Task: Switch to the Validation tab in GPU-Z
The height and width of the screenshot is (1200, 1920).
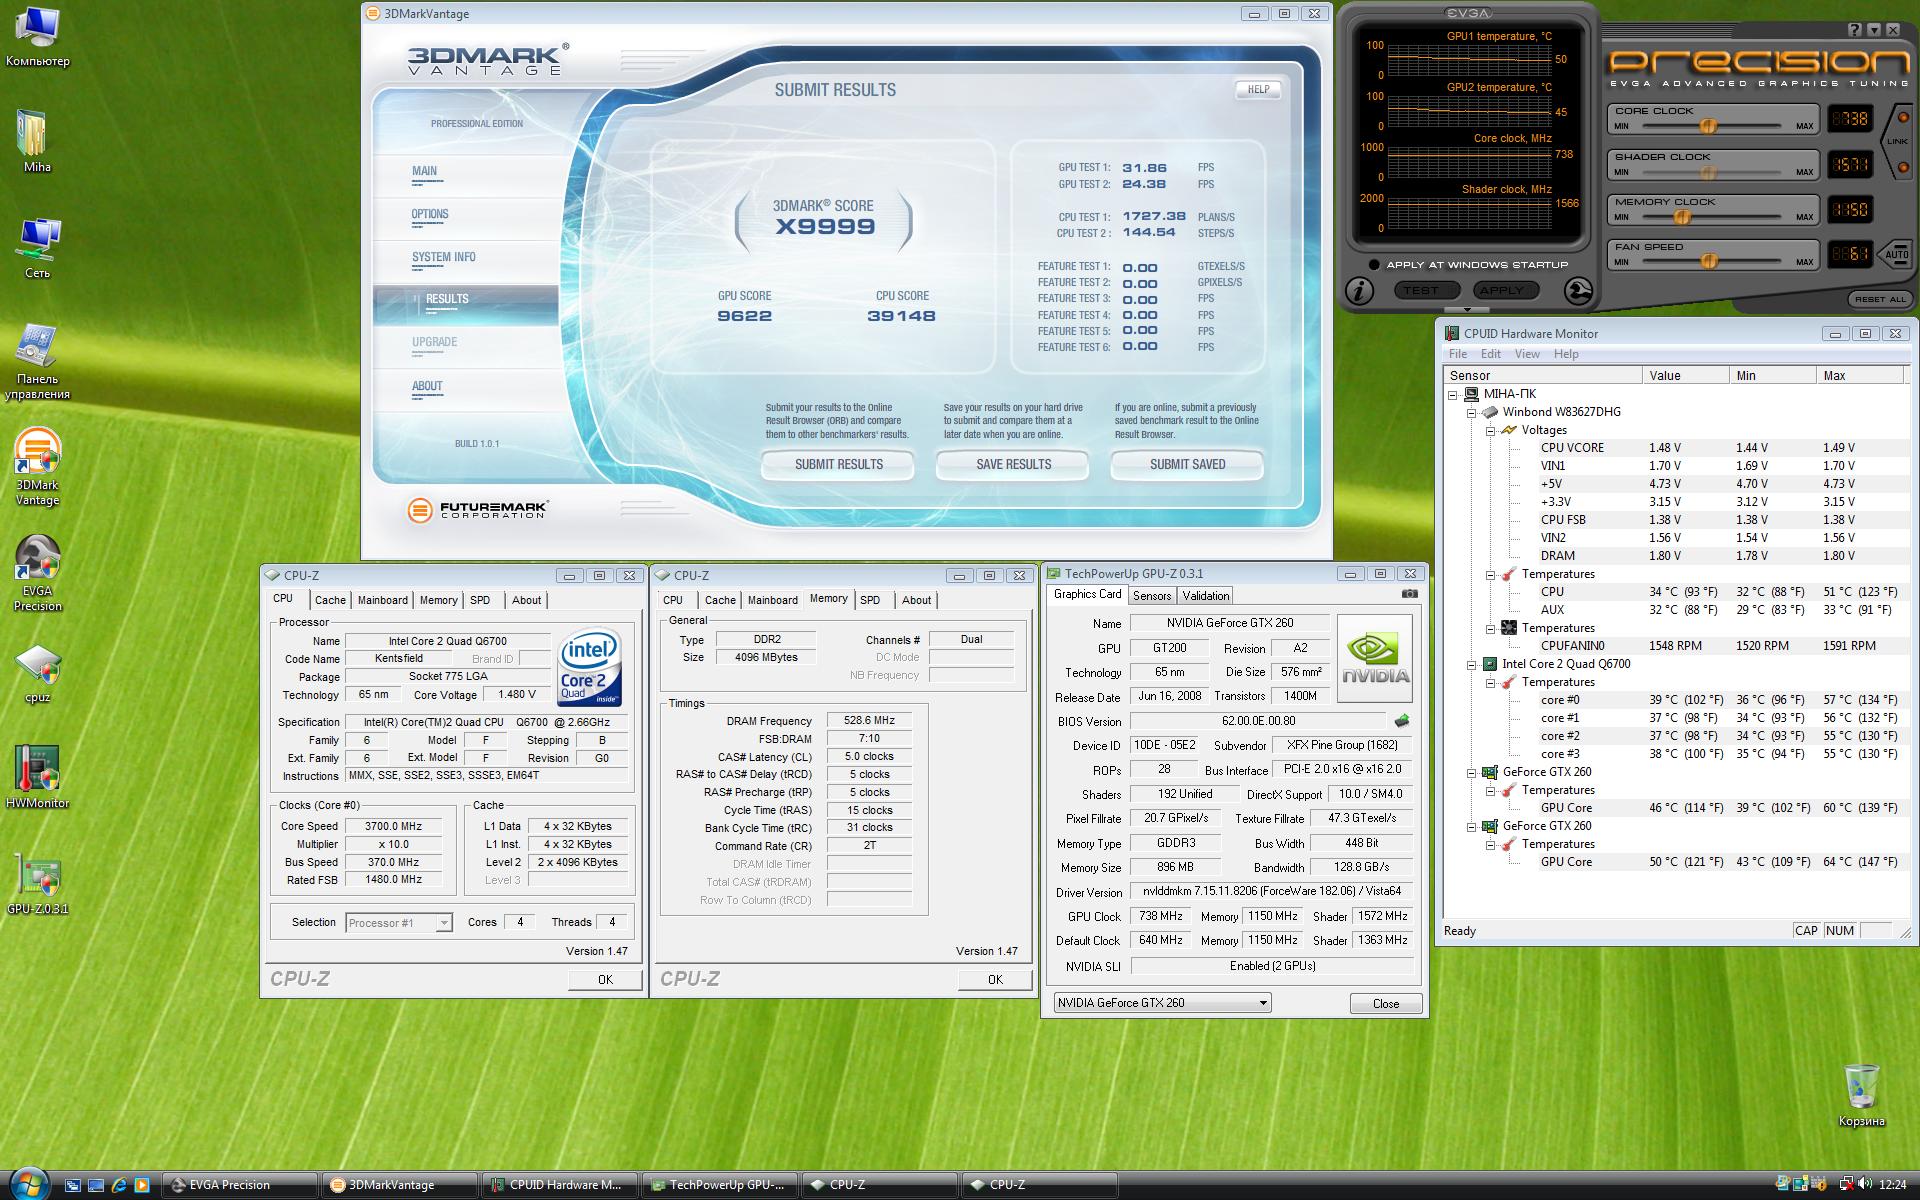Action: pos(1206,596)
